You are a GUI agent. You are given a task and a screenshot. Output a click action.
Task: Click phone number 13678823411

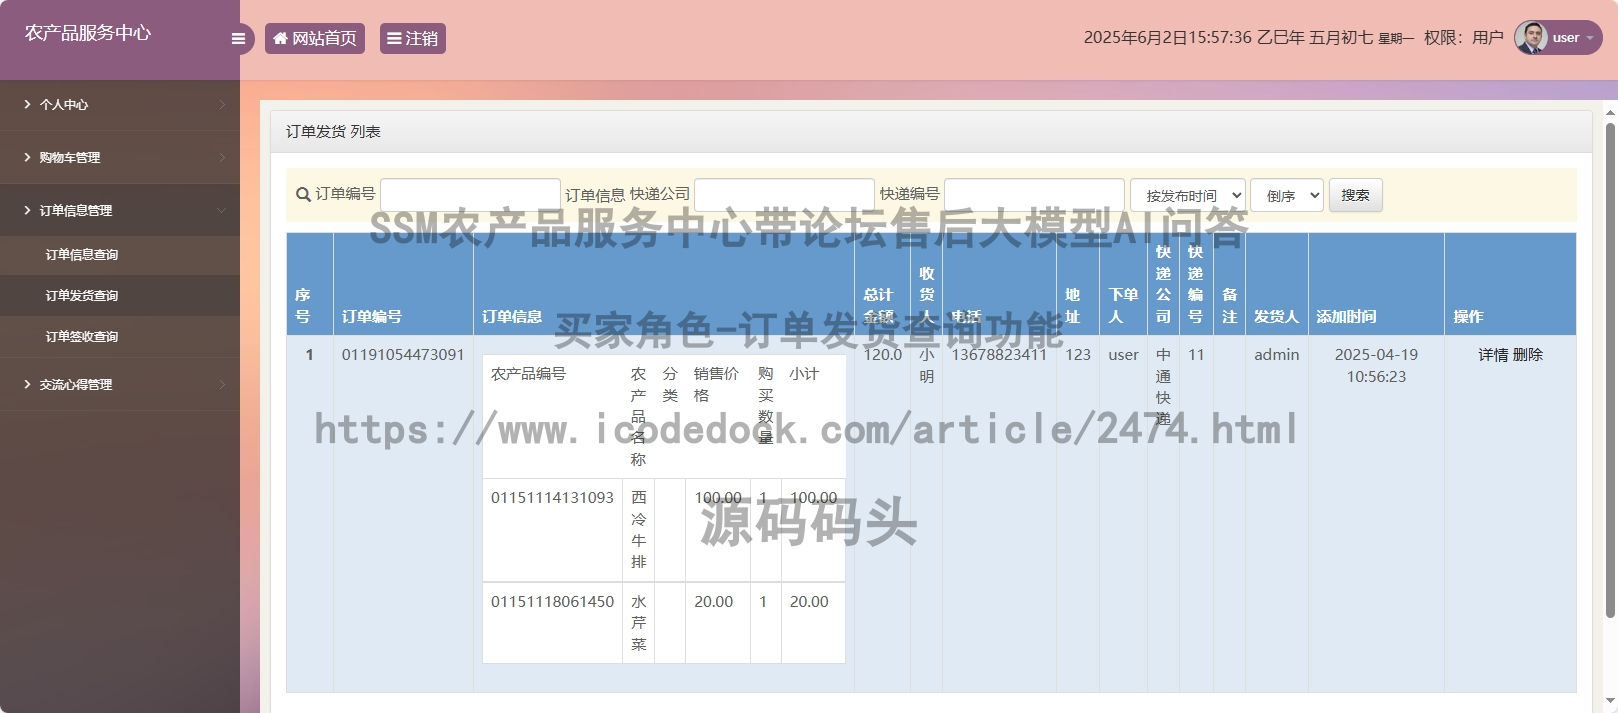pyautogui.click(x=999, y=355)
